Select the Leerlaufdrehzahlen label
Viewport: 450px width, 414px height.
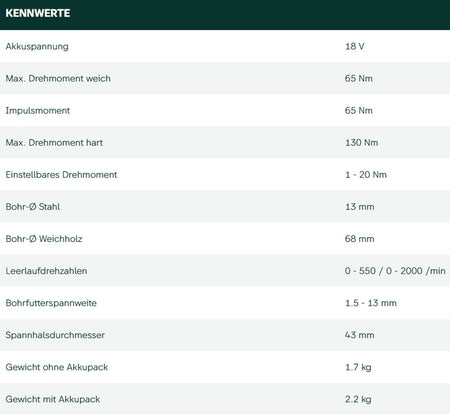46,271
